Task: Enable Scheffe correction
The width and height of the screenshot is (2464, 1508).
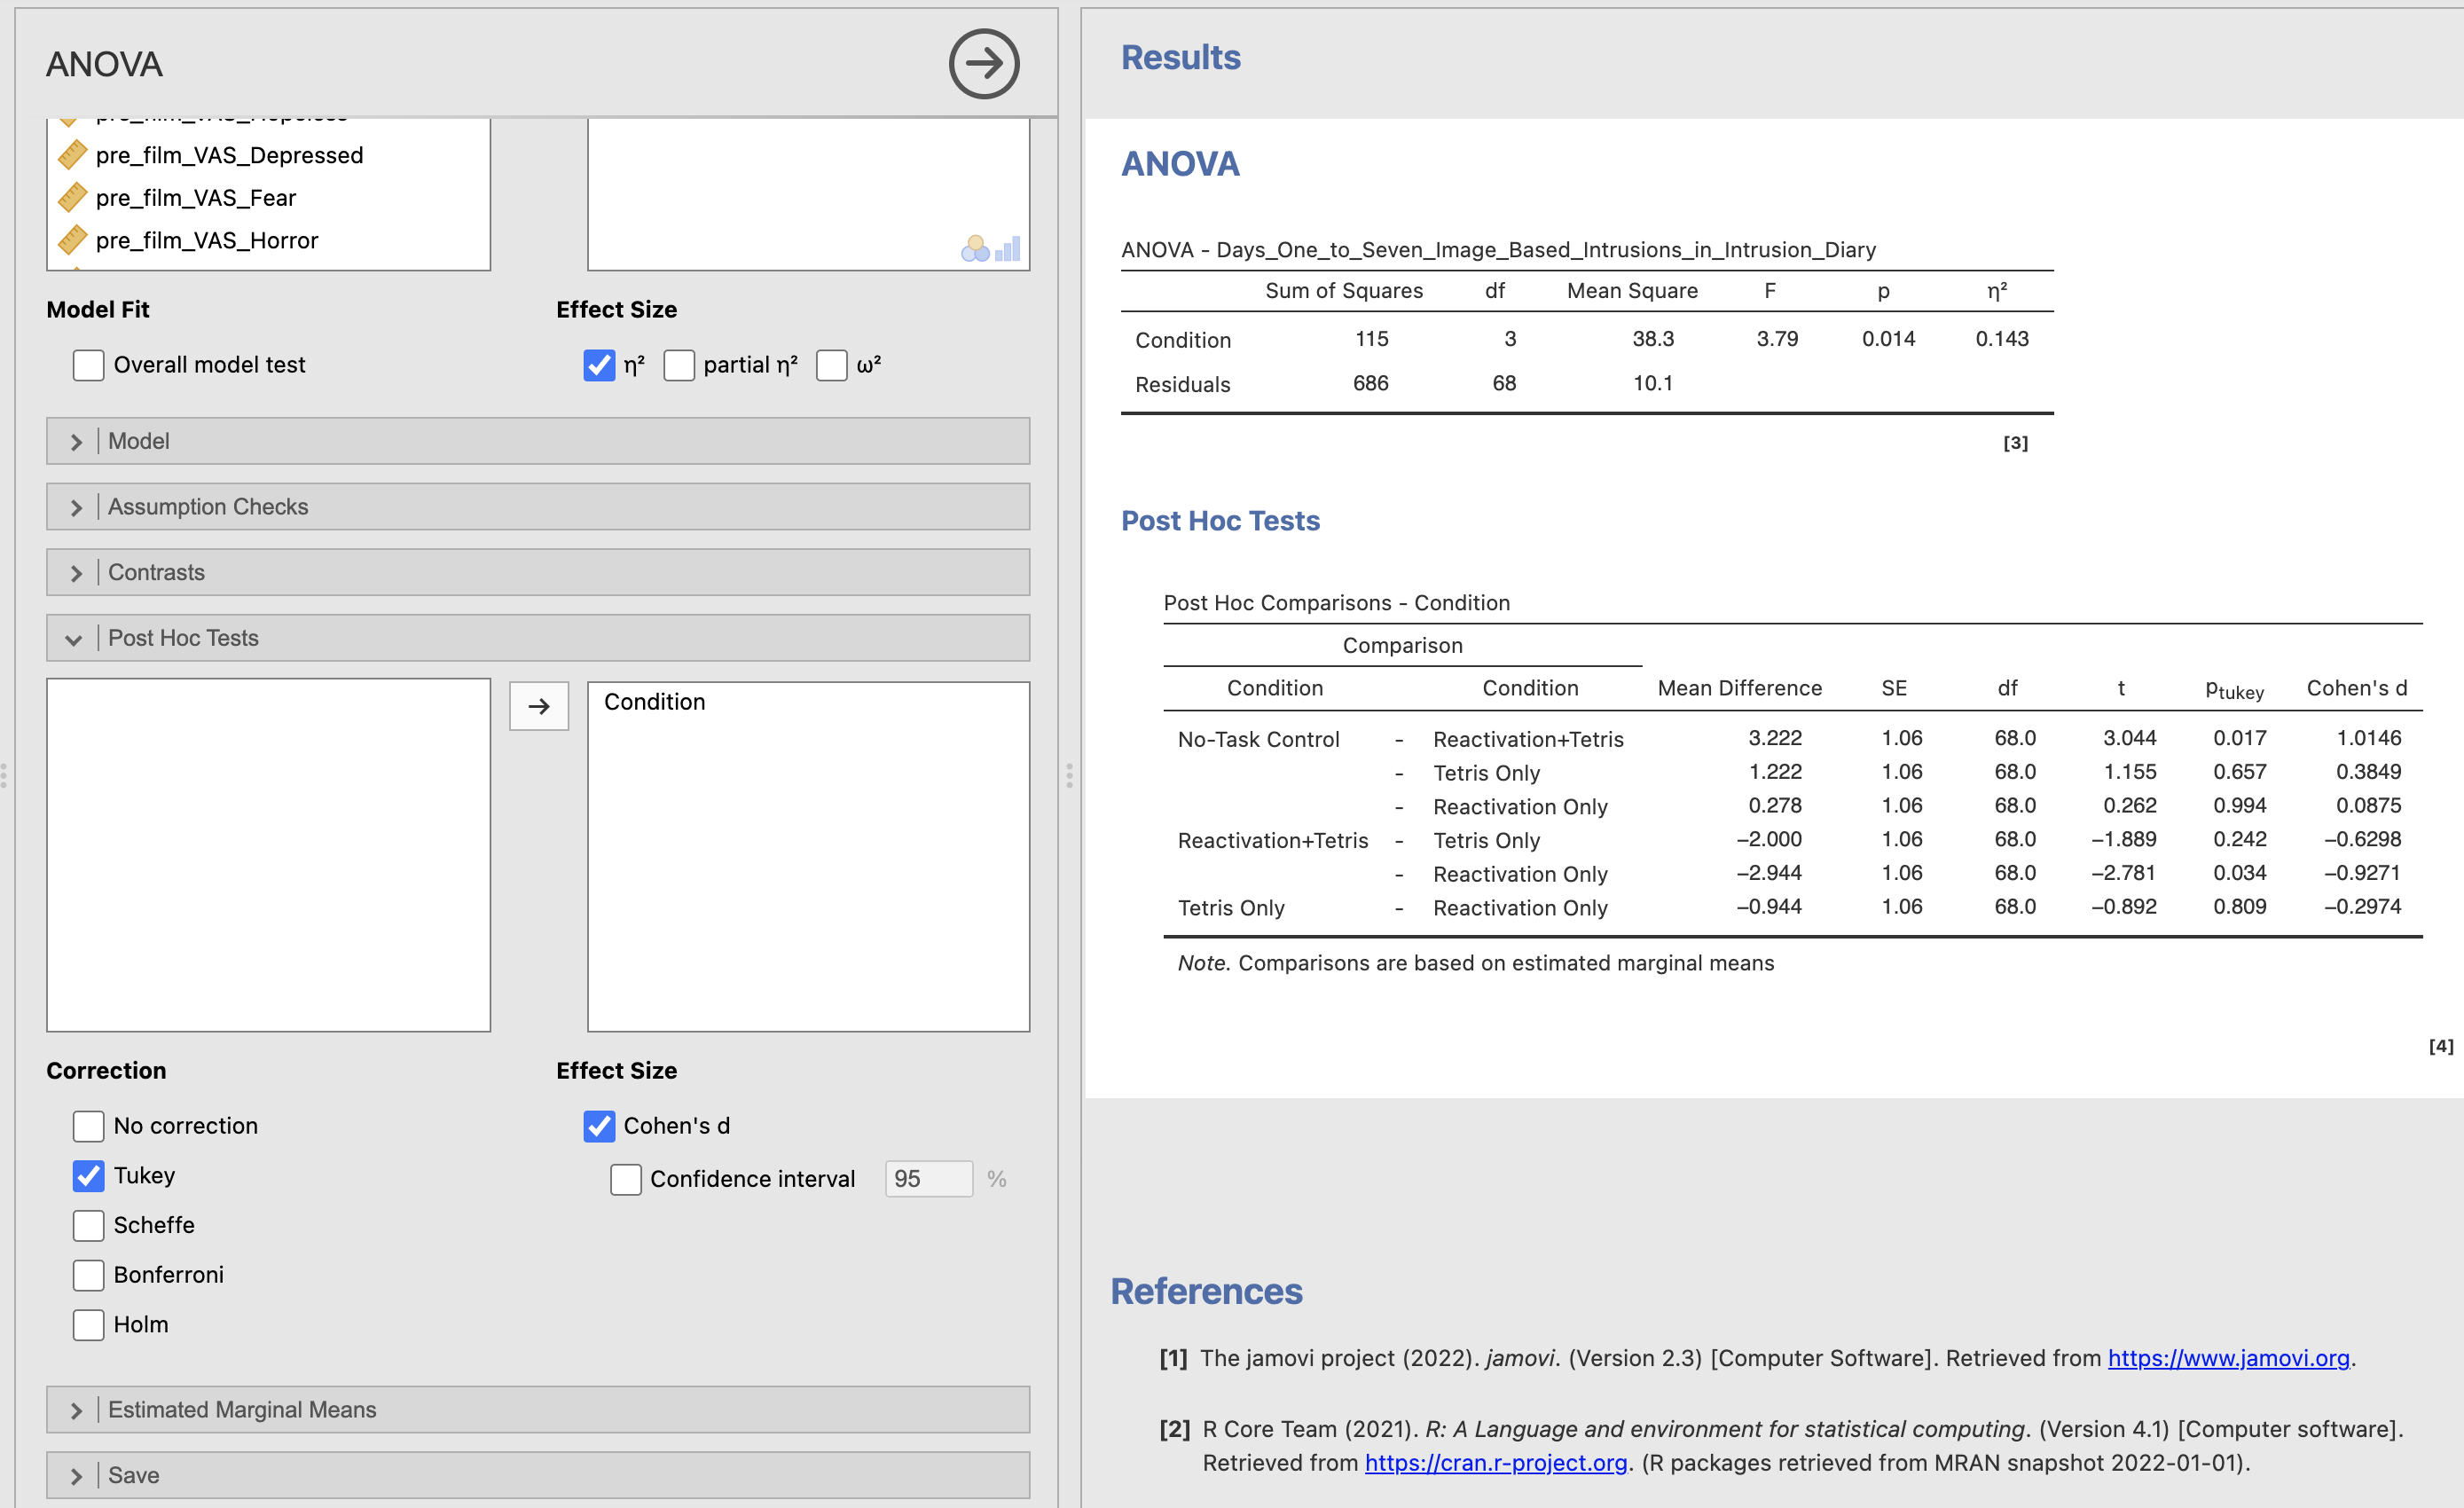Action: pos(88,1225)
